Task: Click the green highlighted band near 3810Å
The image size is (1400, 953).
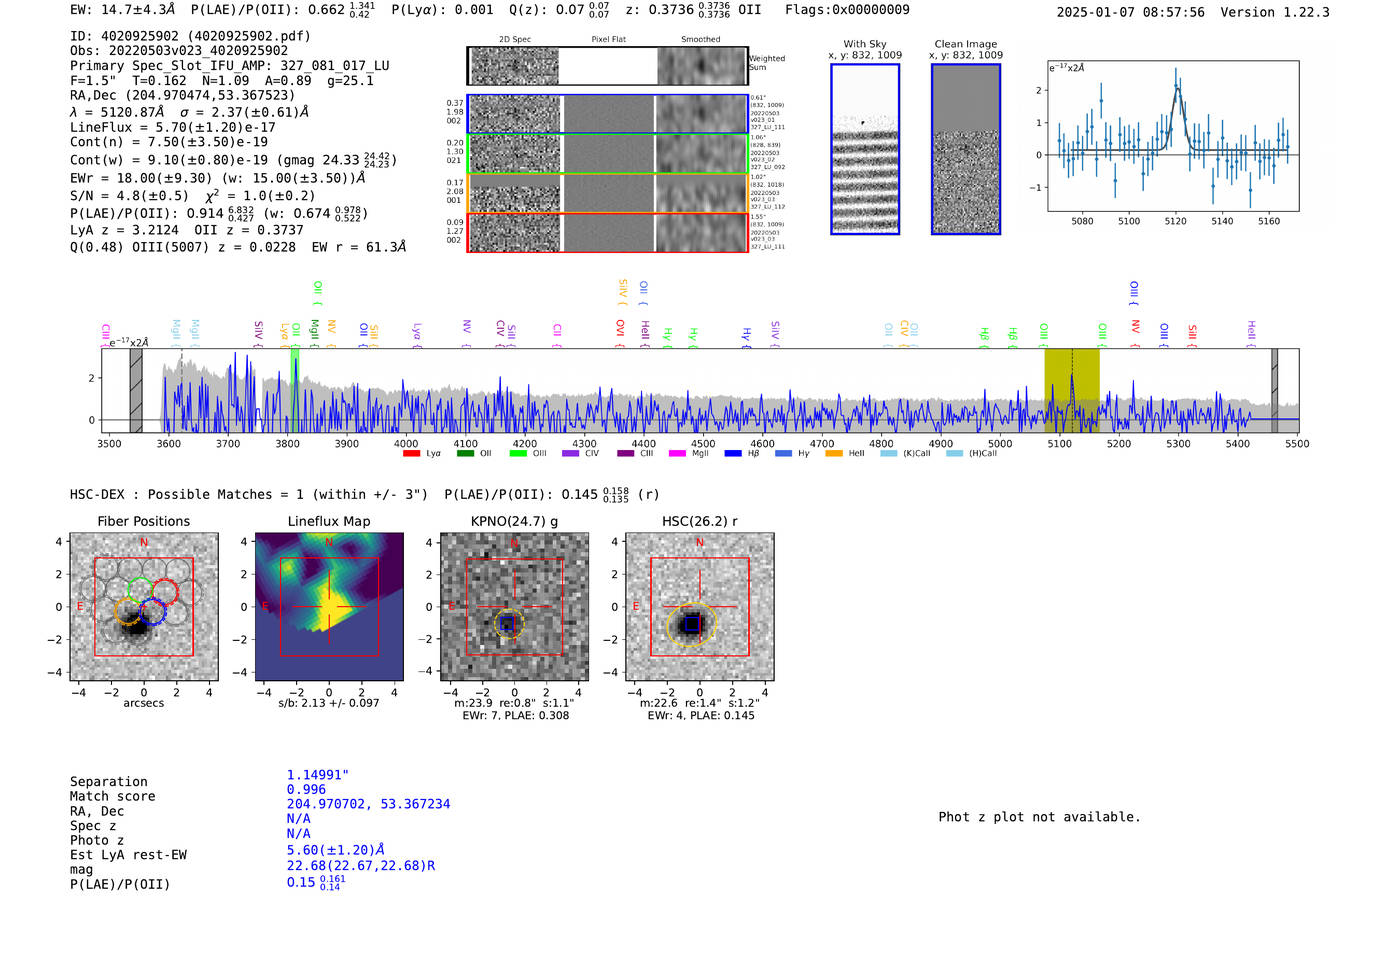Action: 295,391
